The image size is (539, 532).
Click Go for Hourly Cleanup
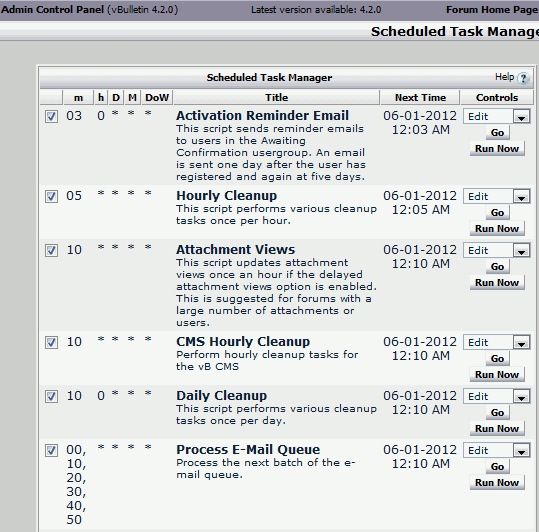tap(497, 212)
